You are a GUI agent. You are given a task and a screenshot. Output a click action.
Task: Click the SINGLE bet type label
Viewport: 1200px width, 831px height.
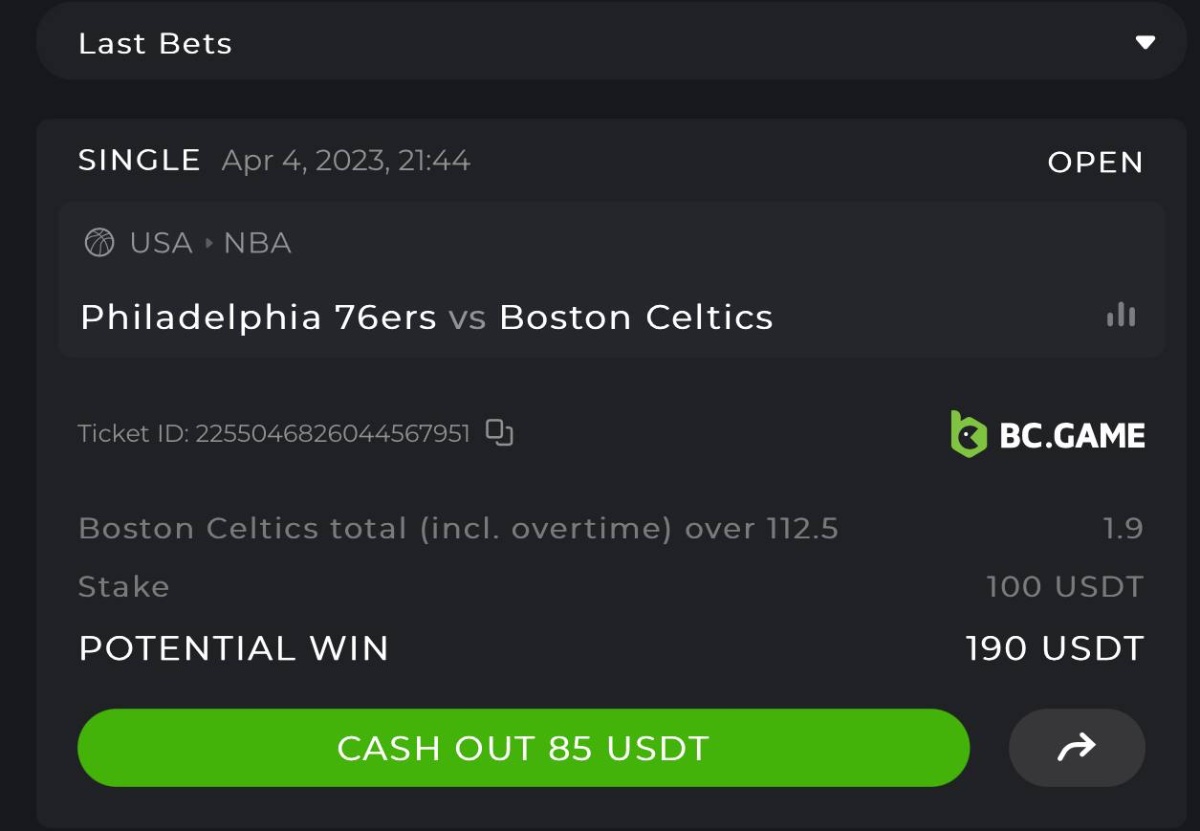point(139,160)
